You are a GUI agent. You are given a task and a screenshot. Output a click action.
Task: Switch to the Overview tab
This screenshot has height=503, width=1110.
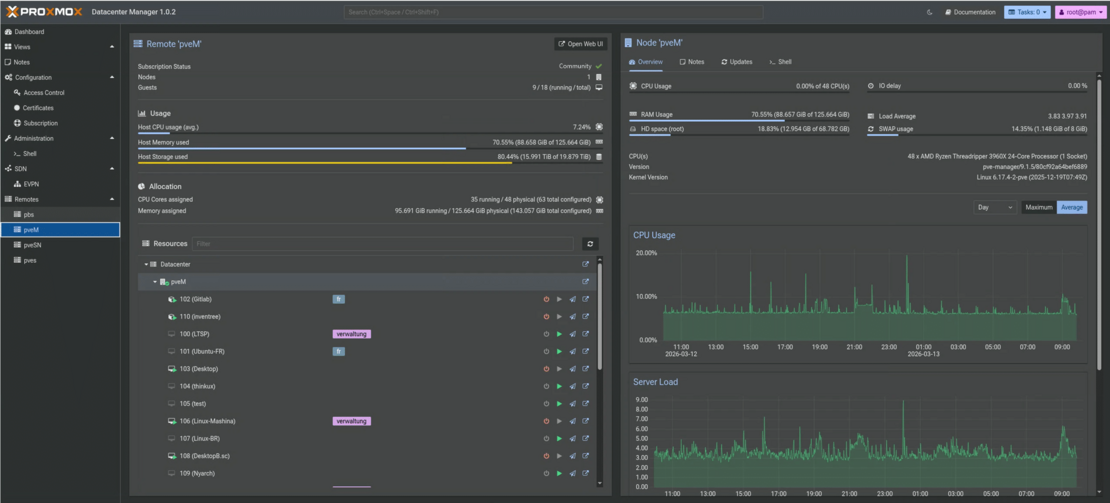pos(646,62)
